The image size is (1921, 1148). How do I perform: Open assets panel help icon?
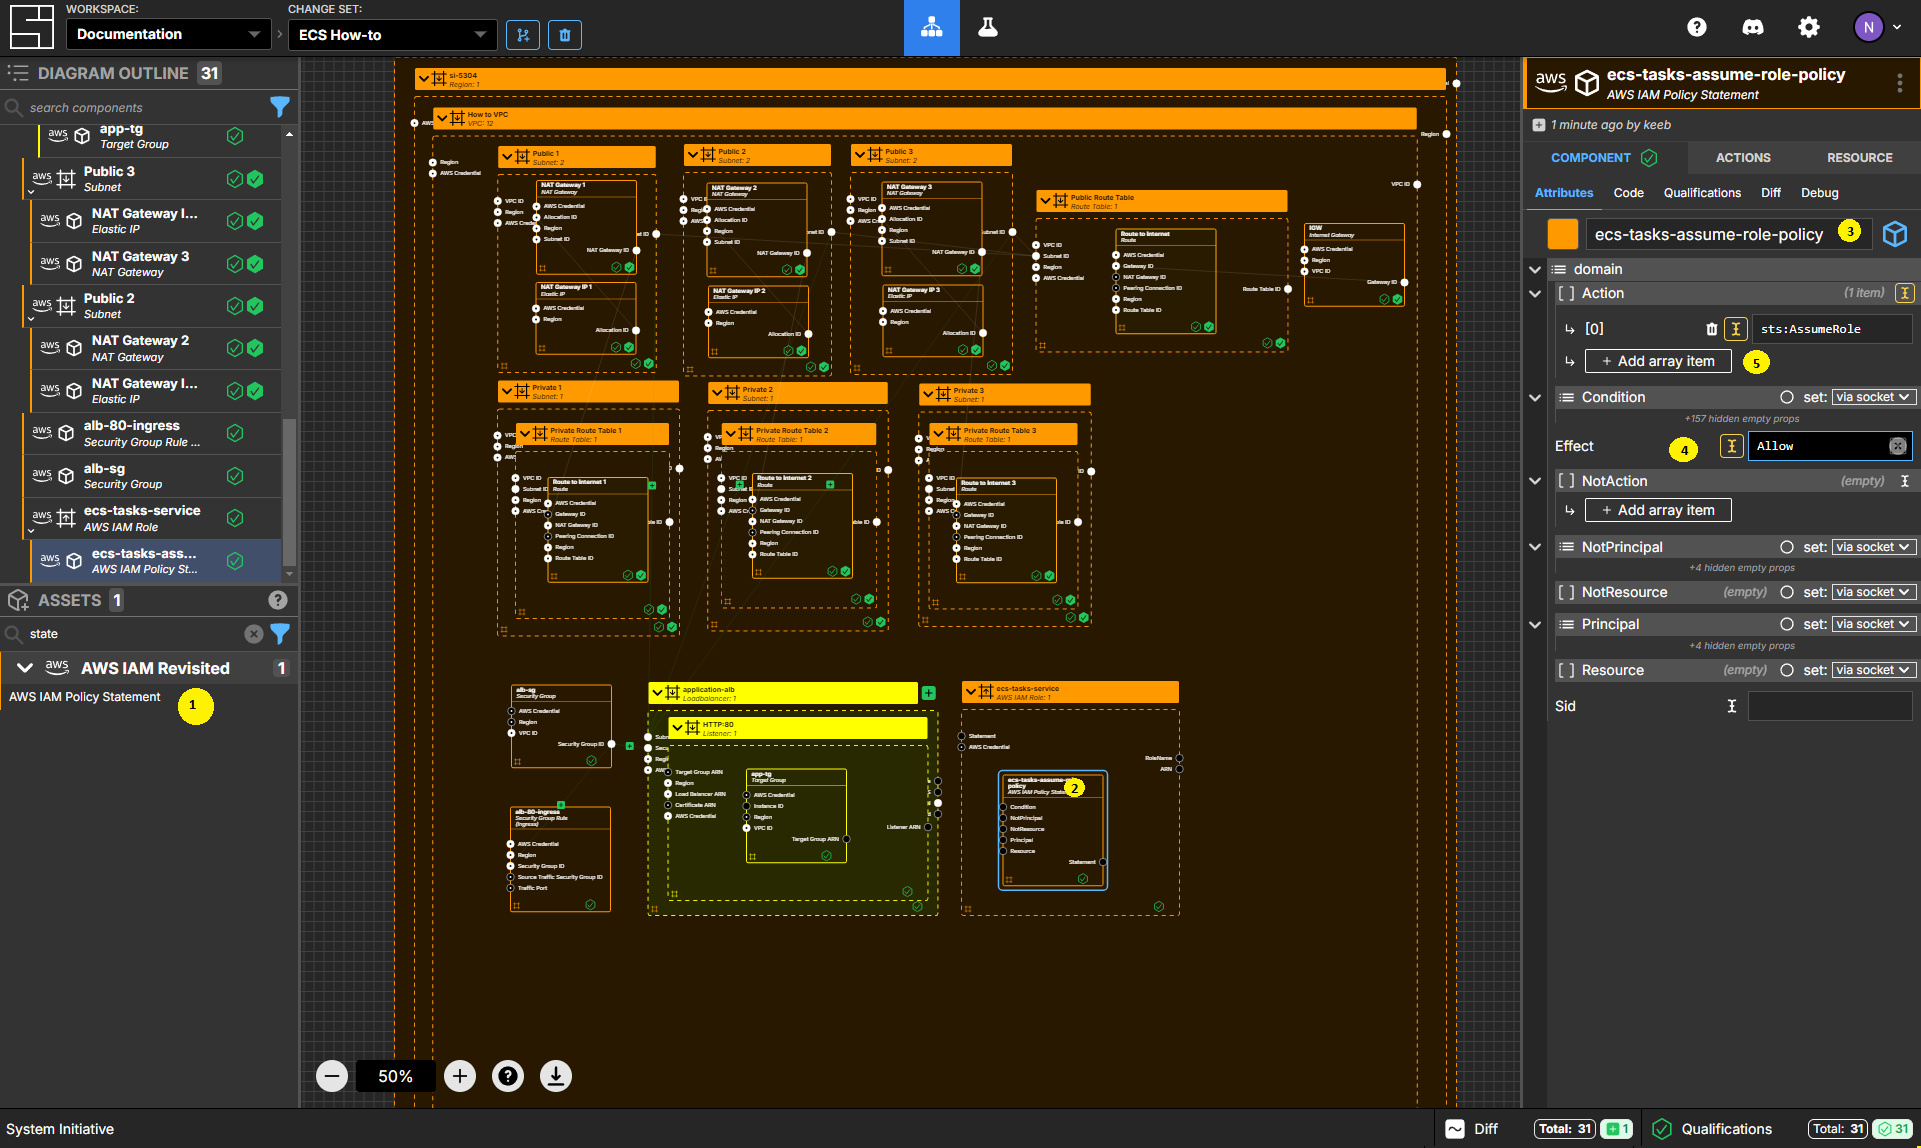[x=278, y=600]
